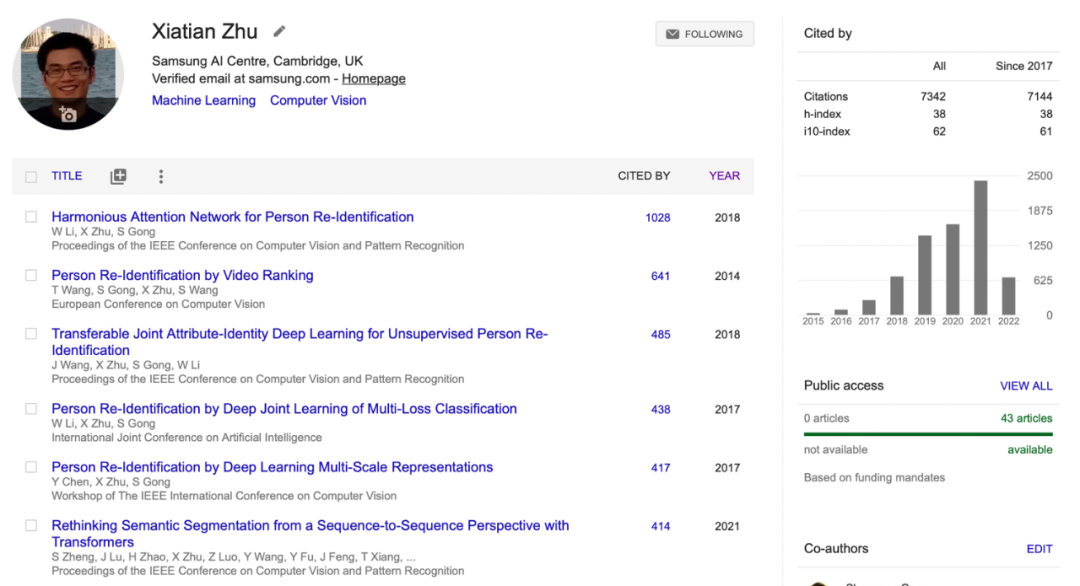The height and width of the screenshot is (586, 1080).
Task: Click the green public access progress bar
Action: (x=928, y=434)
